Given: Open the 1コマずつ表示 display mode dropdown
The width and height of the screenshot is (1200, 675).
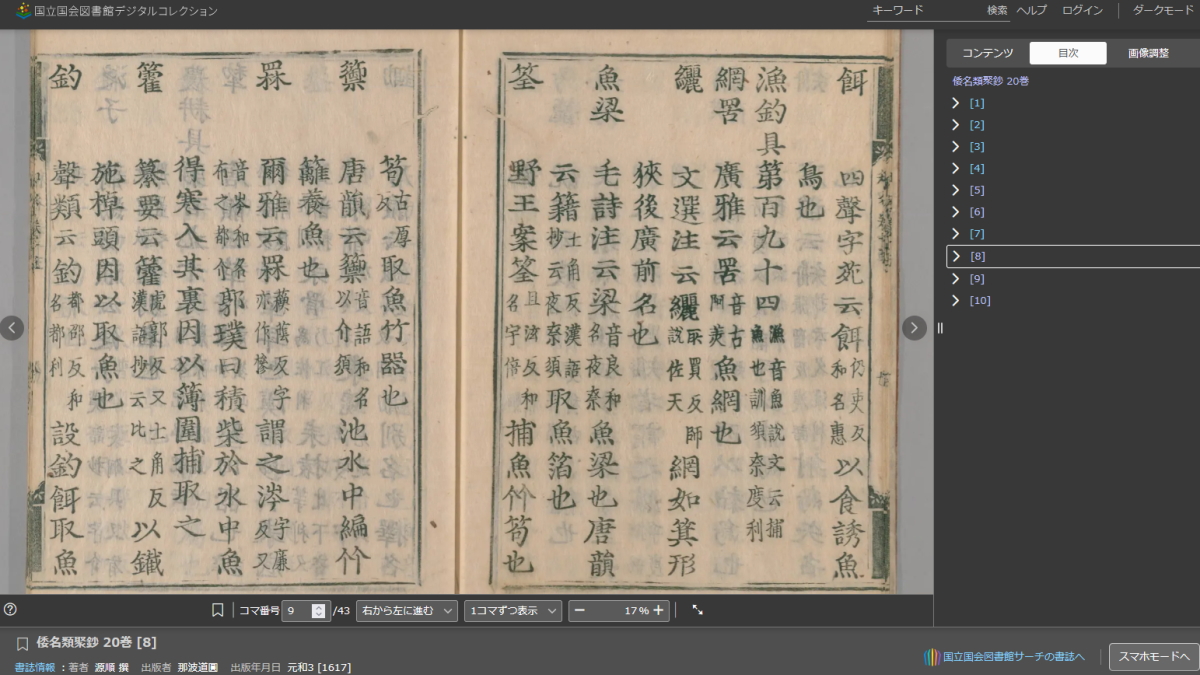Looking at the screenshot, I should point(513,610).
